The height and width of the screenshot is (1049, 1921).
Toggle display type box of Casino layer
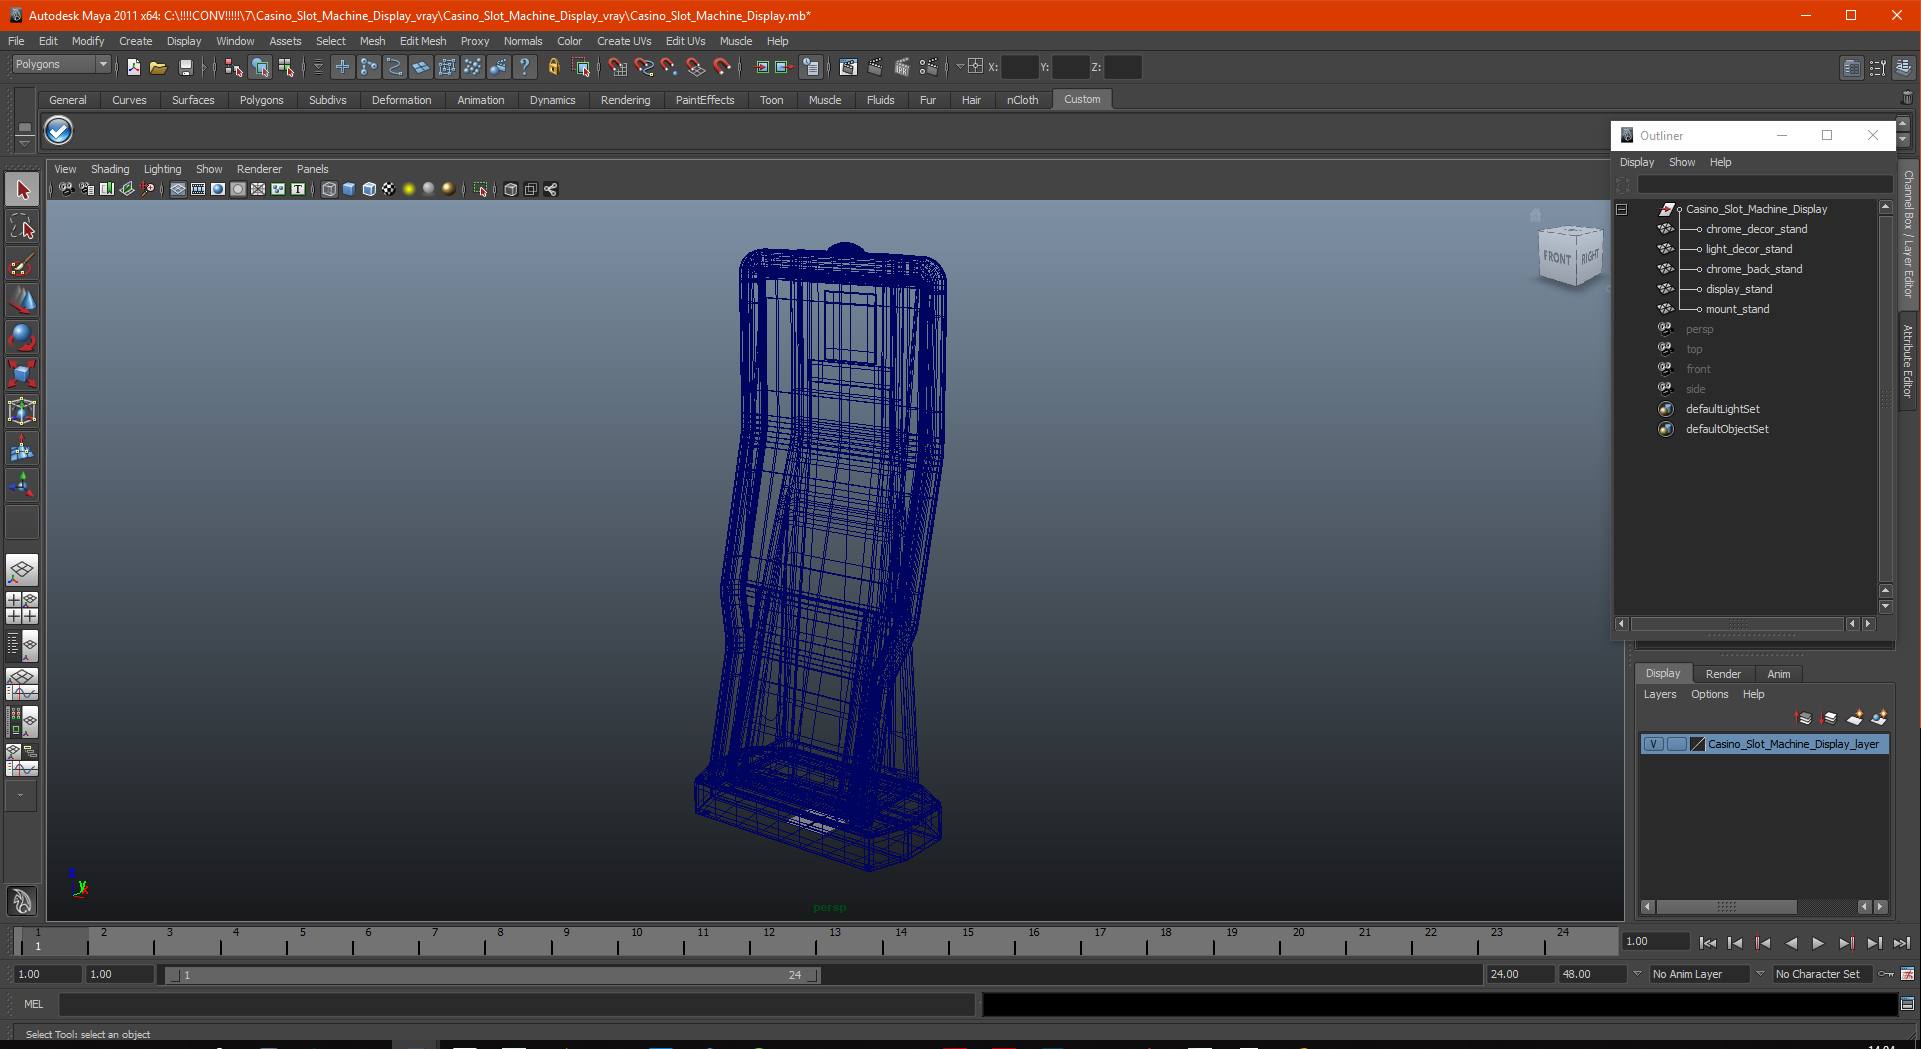tap(1677, 744)
